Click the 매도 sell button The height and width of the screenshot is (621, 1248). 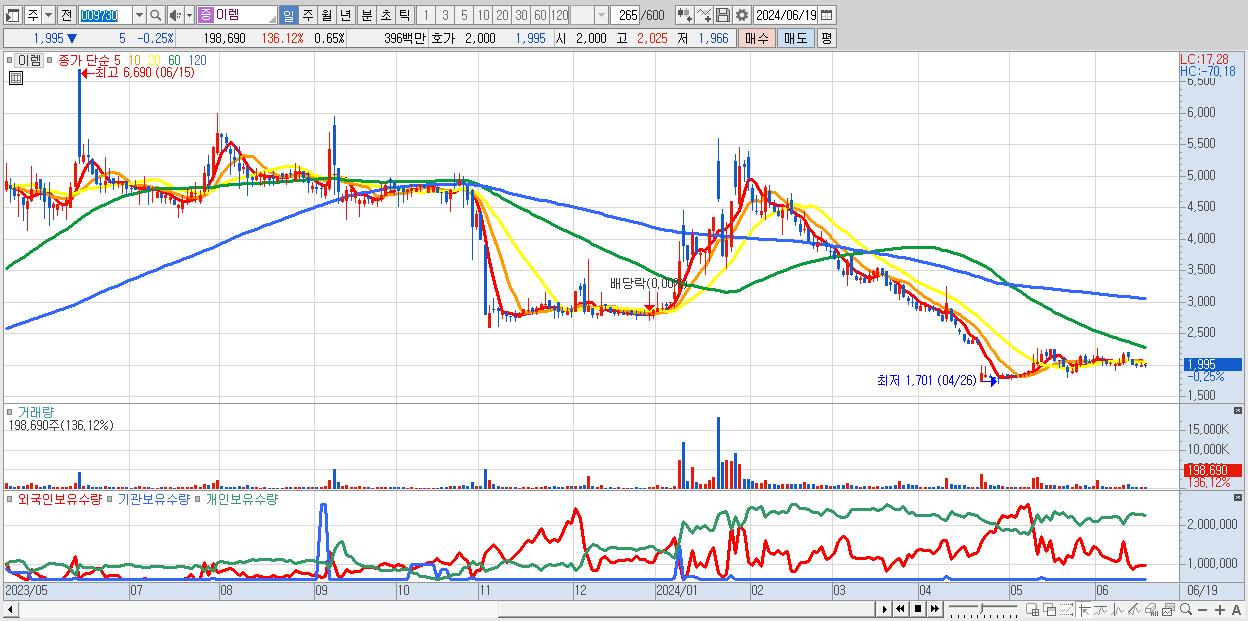(x=796, y=38)
